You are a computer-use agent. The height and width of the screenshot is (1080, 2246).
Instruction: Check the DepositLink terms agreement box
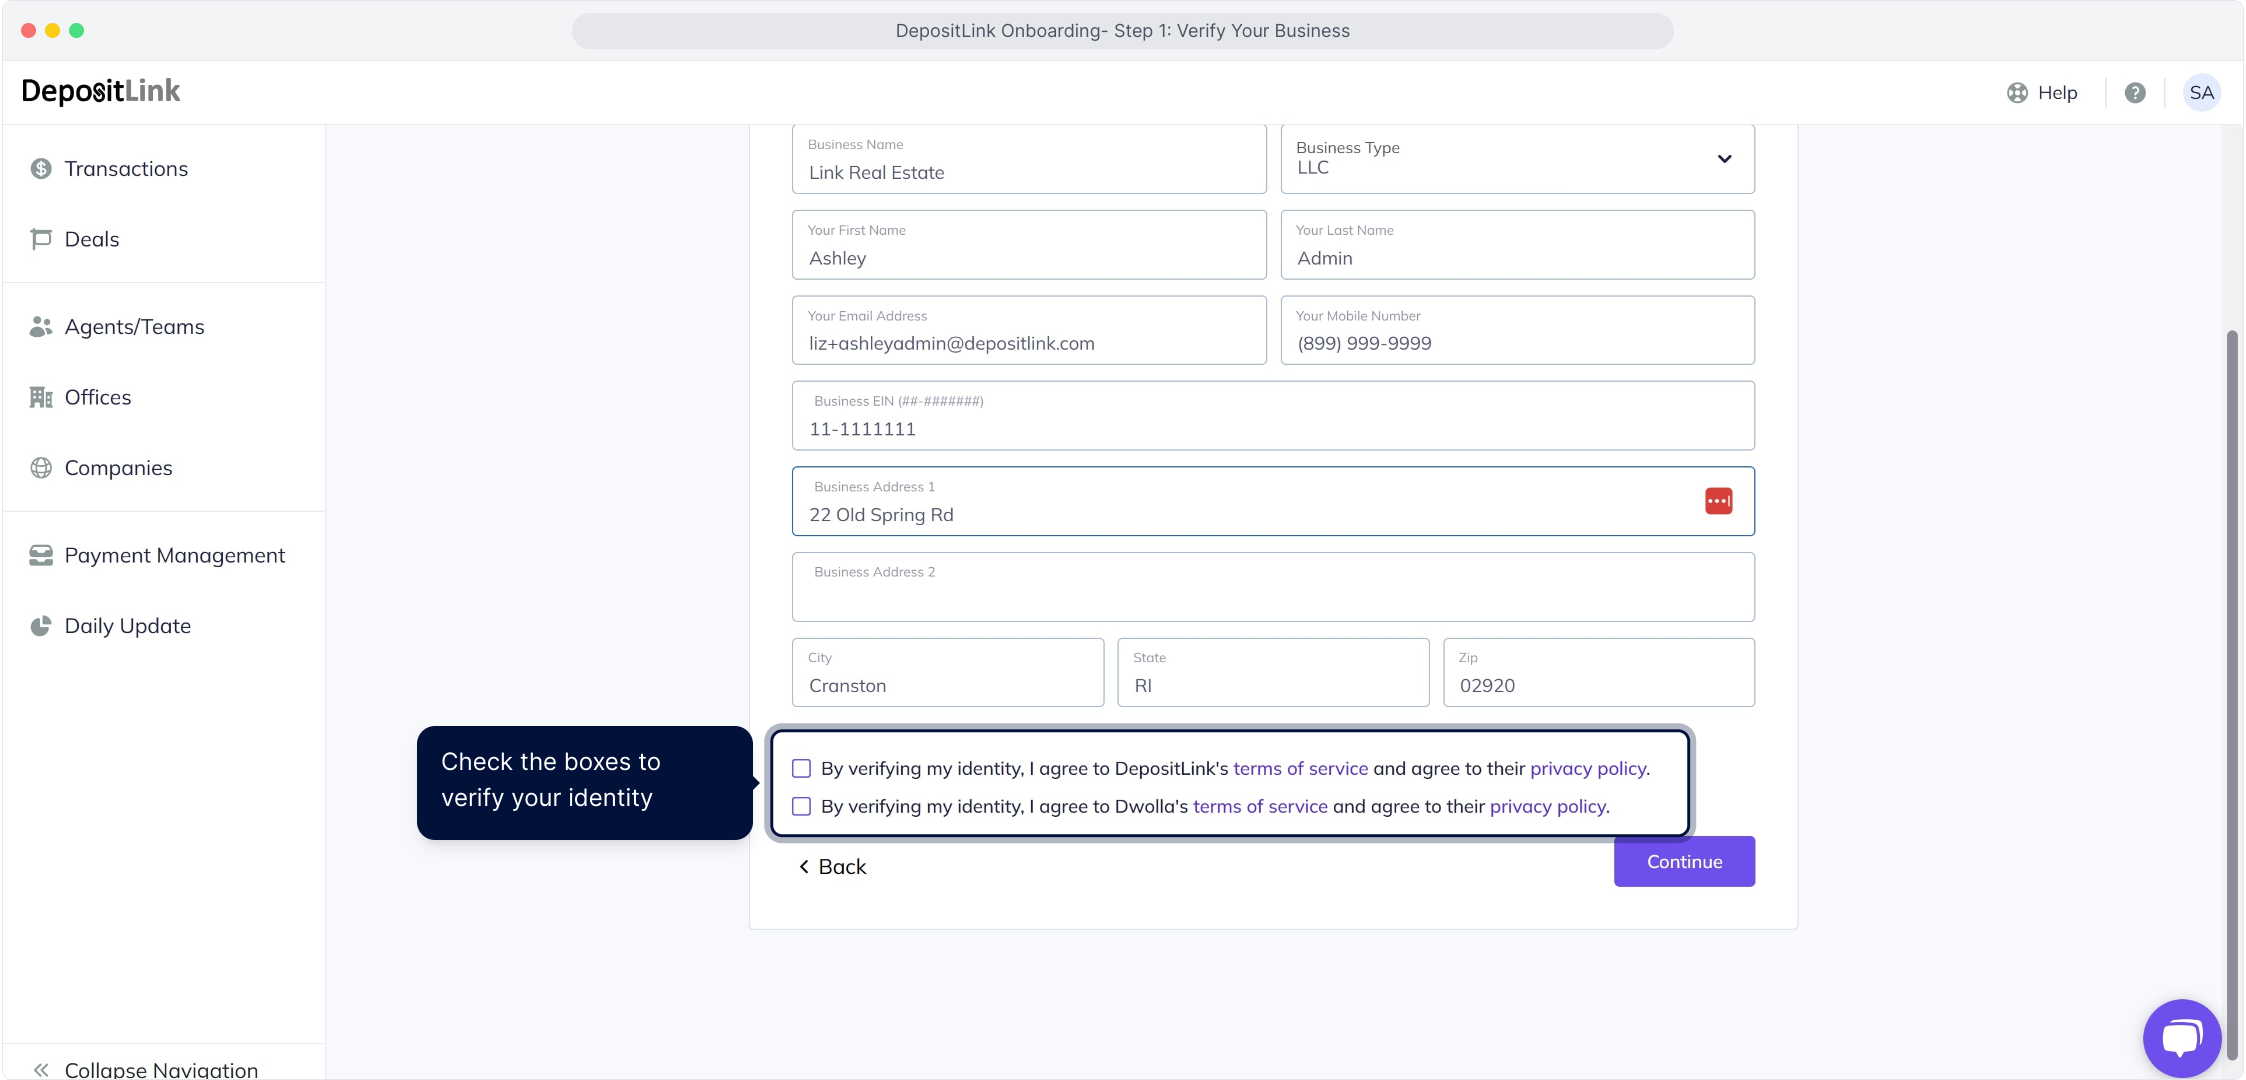801,769
